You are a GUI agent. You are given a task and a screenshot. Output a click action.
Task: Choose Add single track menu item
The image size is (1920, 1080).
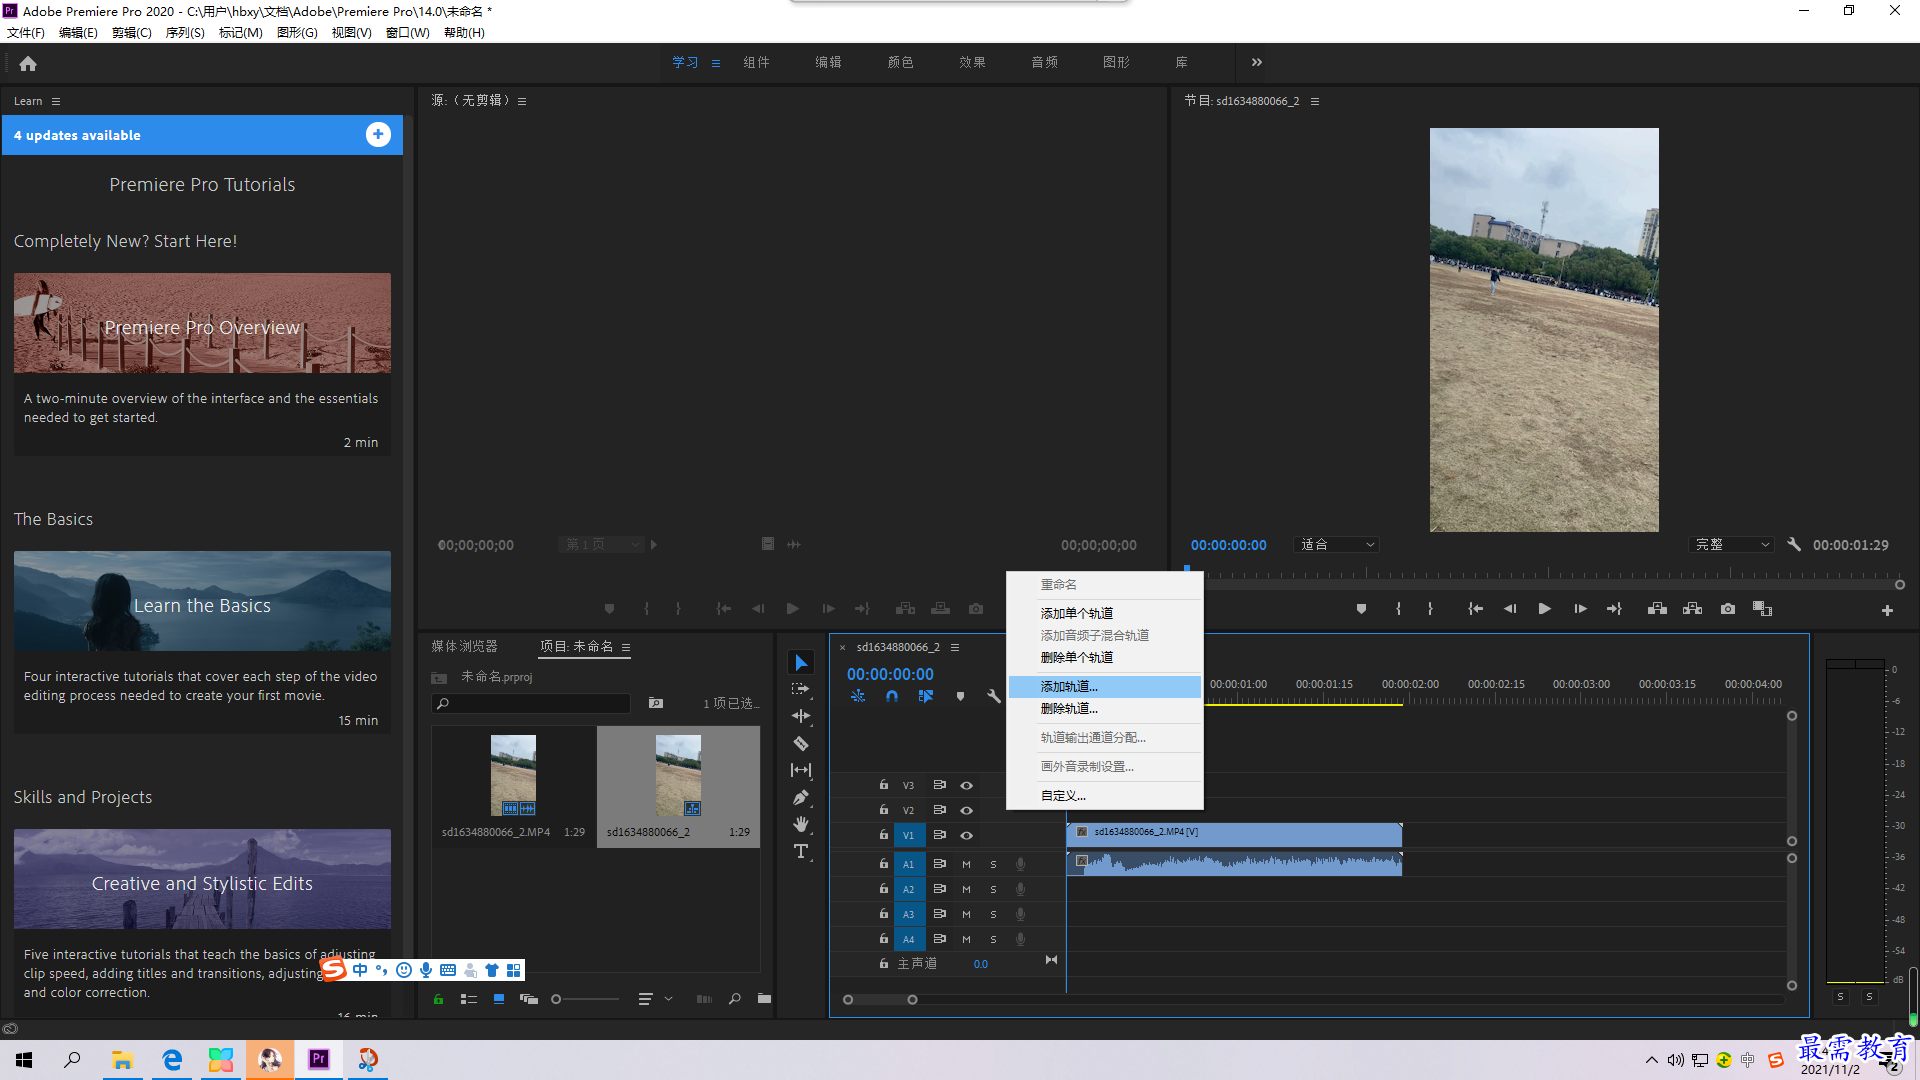click(x=1104, y=614)
